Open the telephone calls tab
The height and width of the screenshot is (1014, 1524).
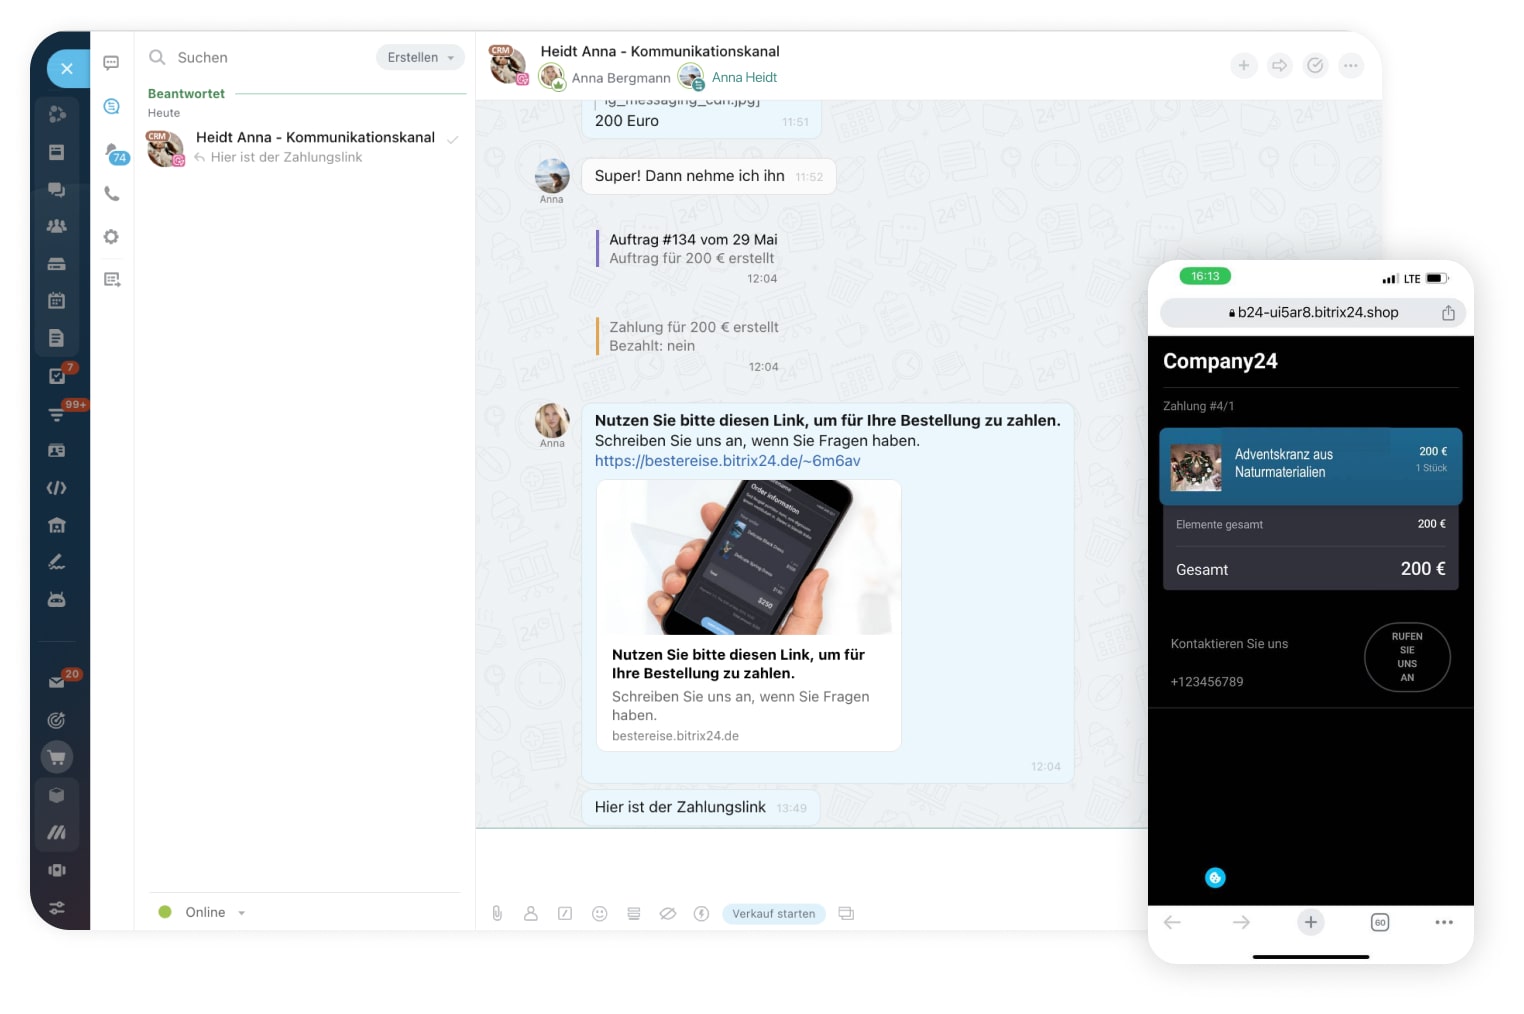pos(112,194)
